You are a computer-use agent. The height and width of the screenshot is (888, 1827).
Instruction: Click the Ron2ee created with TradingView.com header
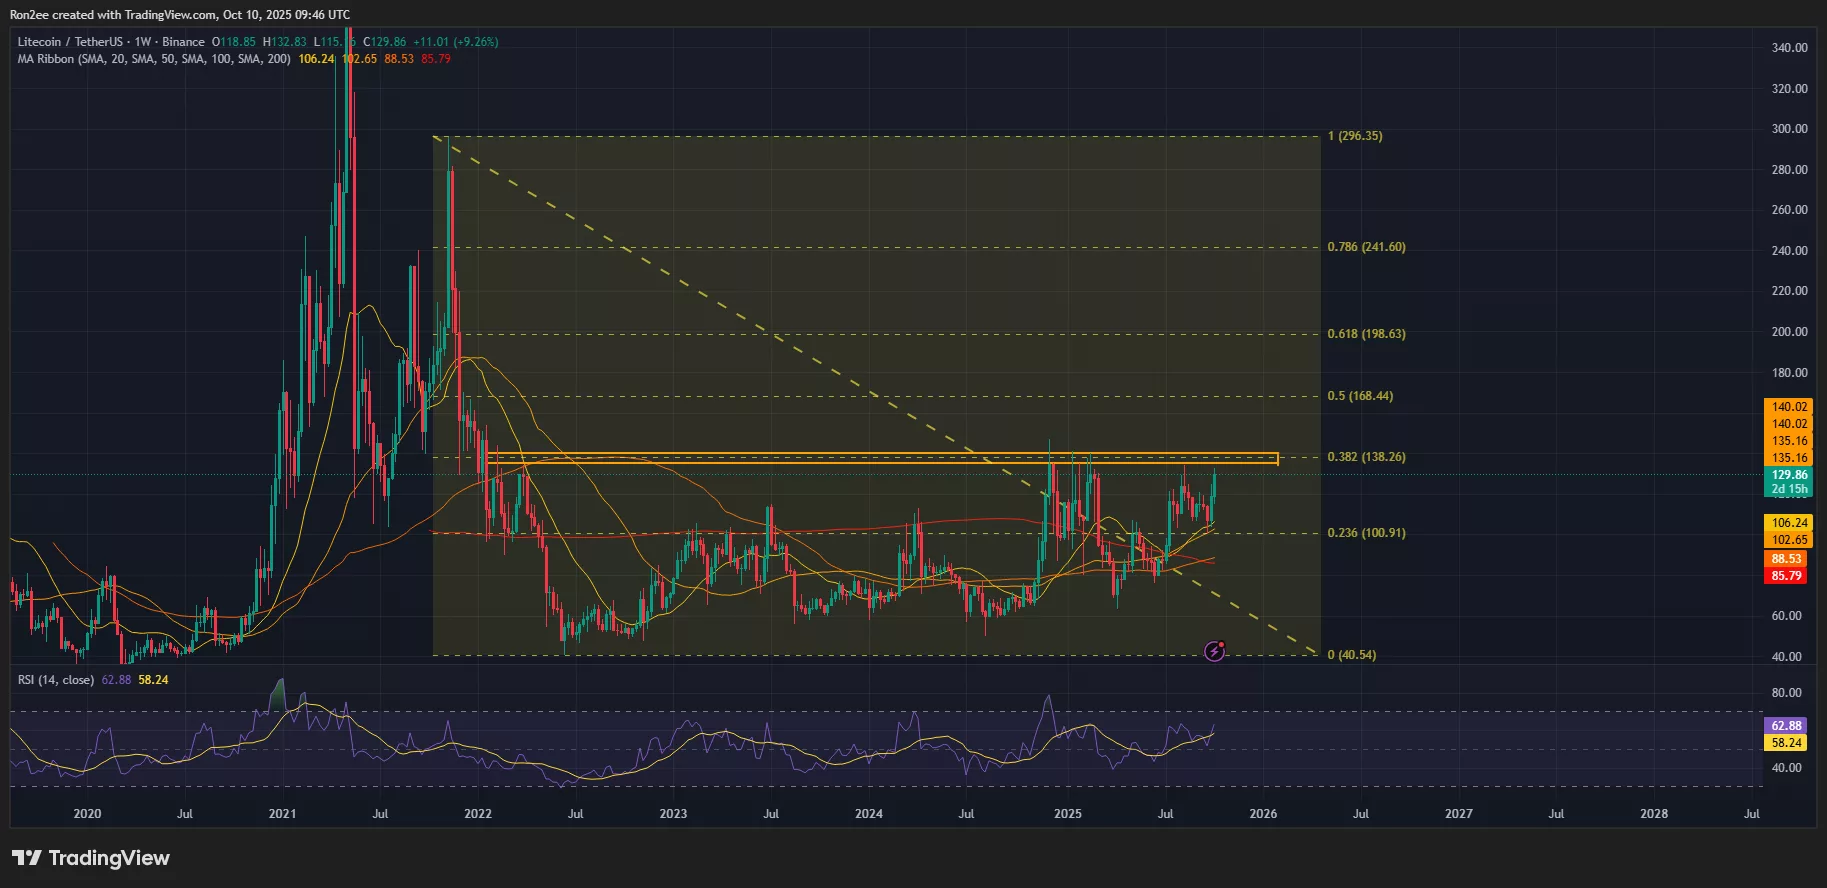(x=180, y=15)
